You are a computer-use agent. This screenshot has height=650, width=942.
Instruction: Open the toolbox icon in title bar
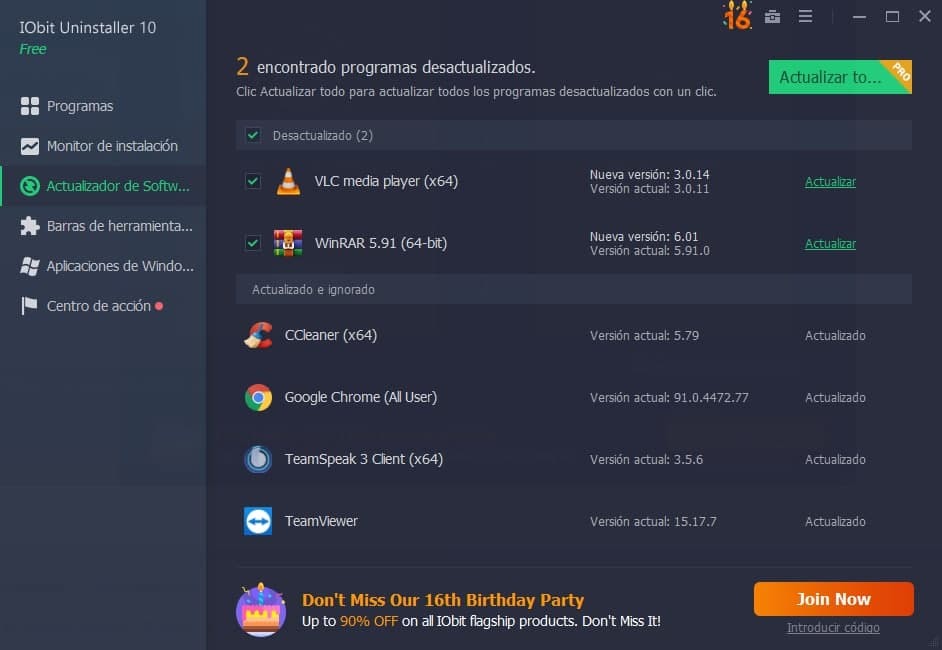click(x=773, y=17)
